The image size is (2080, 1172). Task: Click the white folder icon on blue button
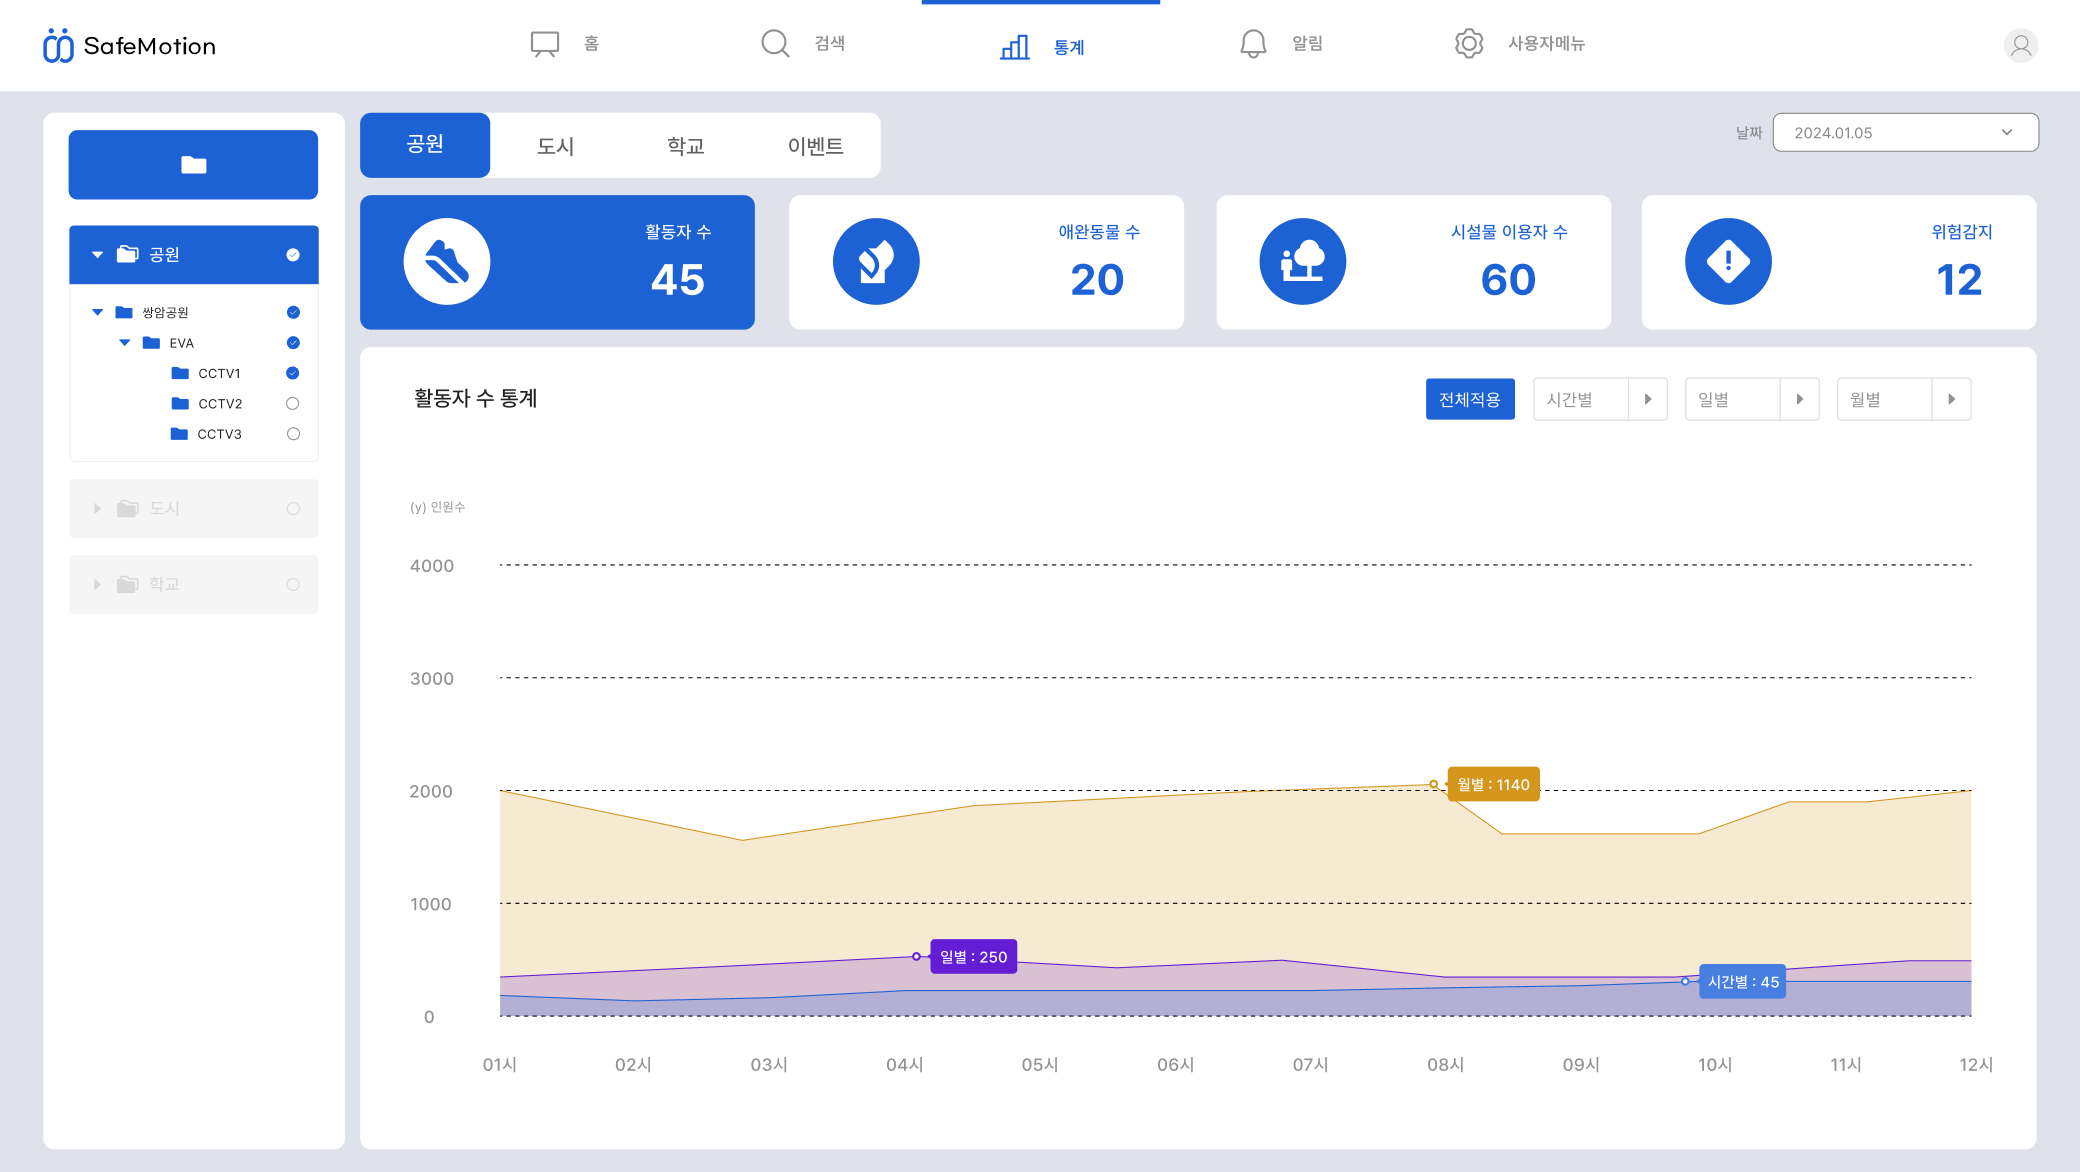194,165
